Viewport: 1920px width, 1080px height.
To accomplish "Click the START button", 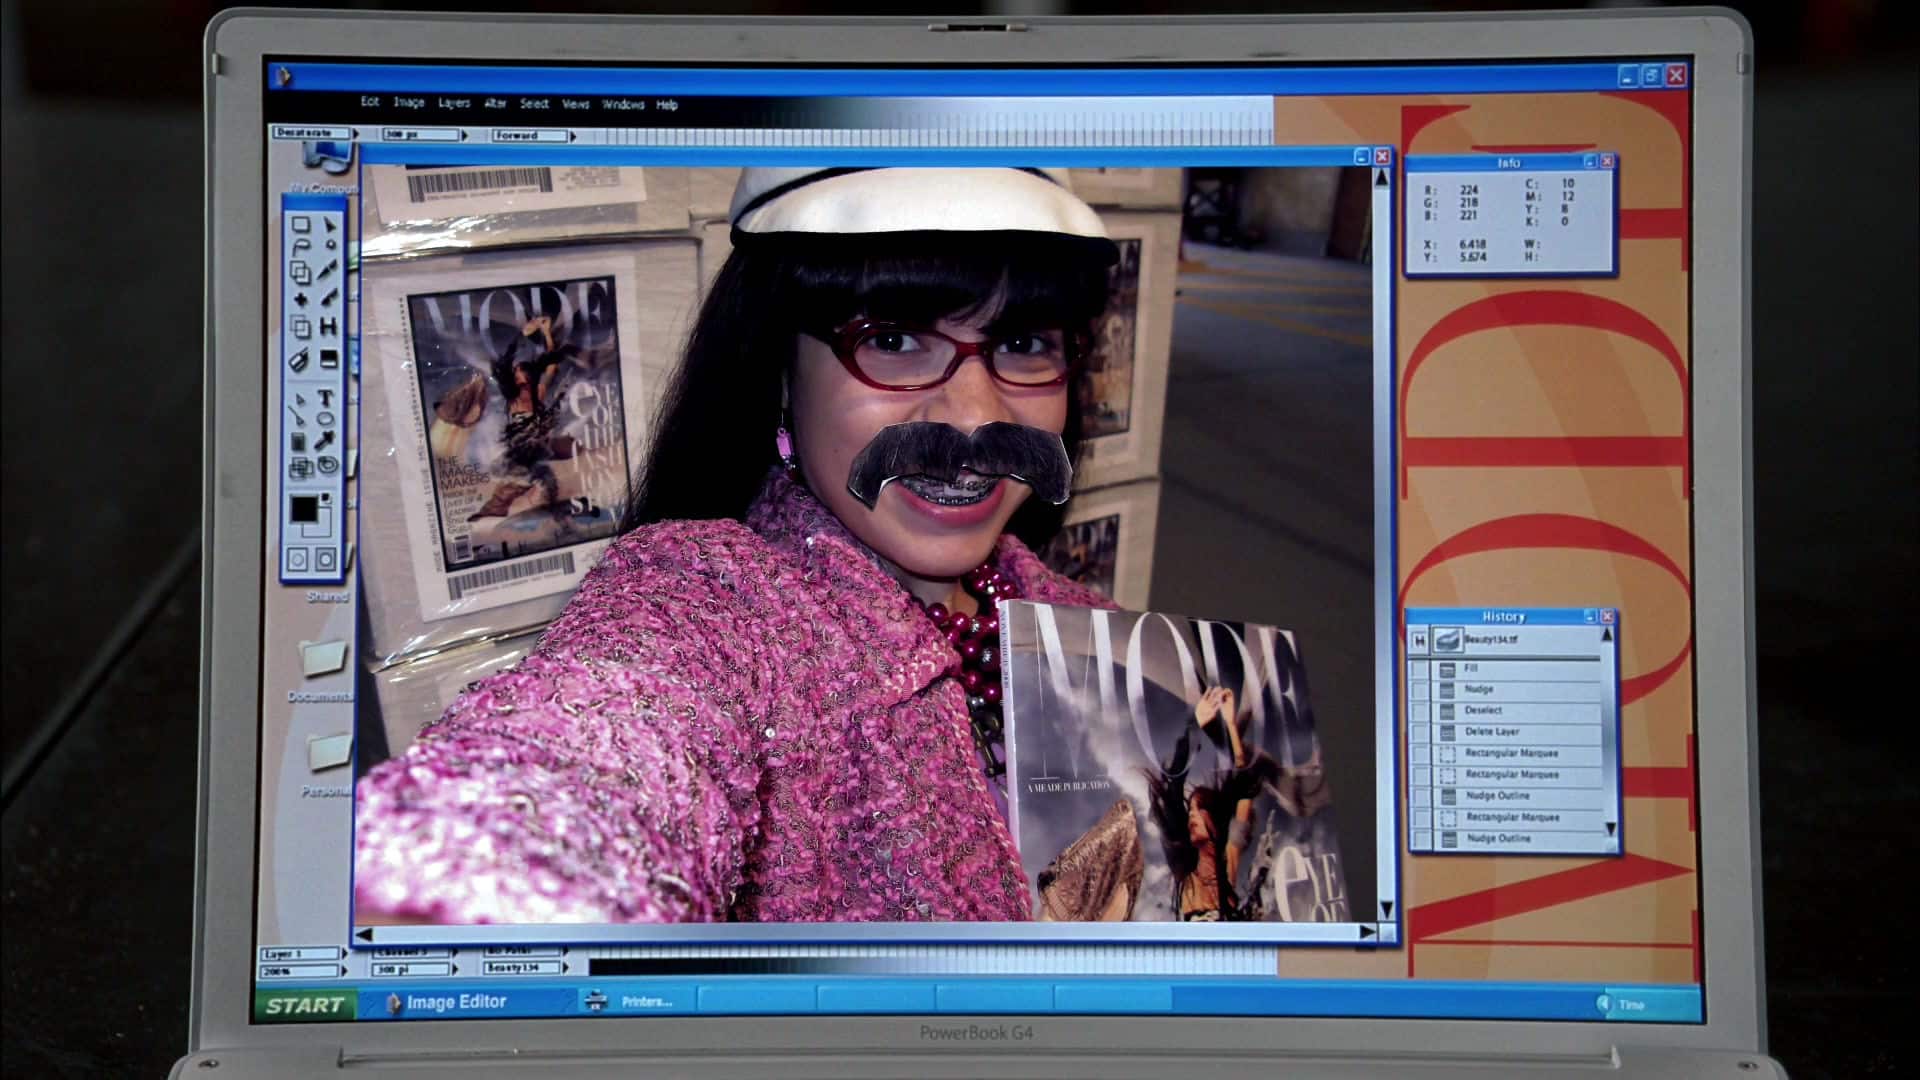I will click(304, 1005).
